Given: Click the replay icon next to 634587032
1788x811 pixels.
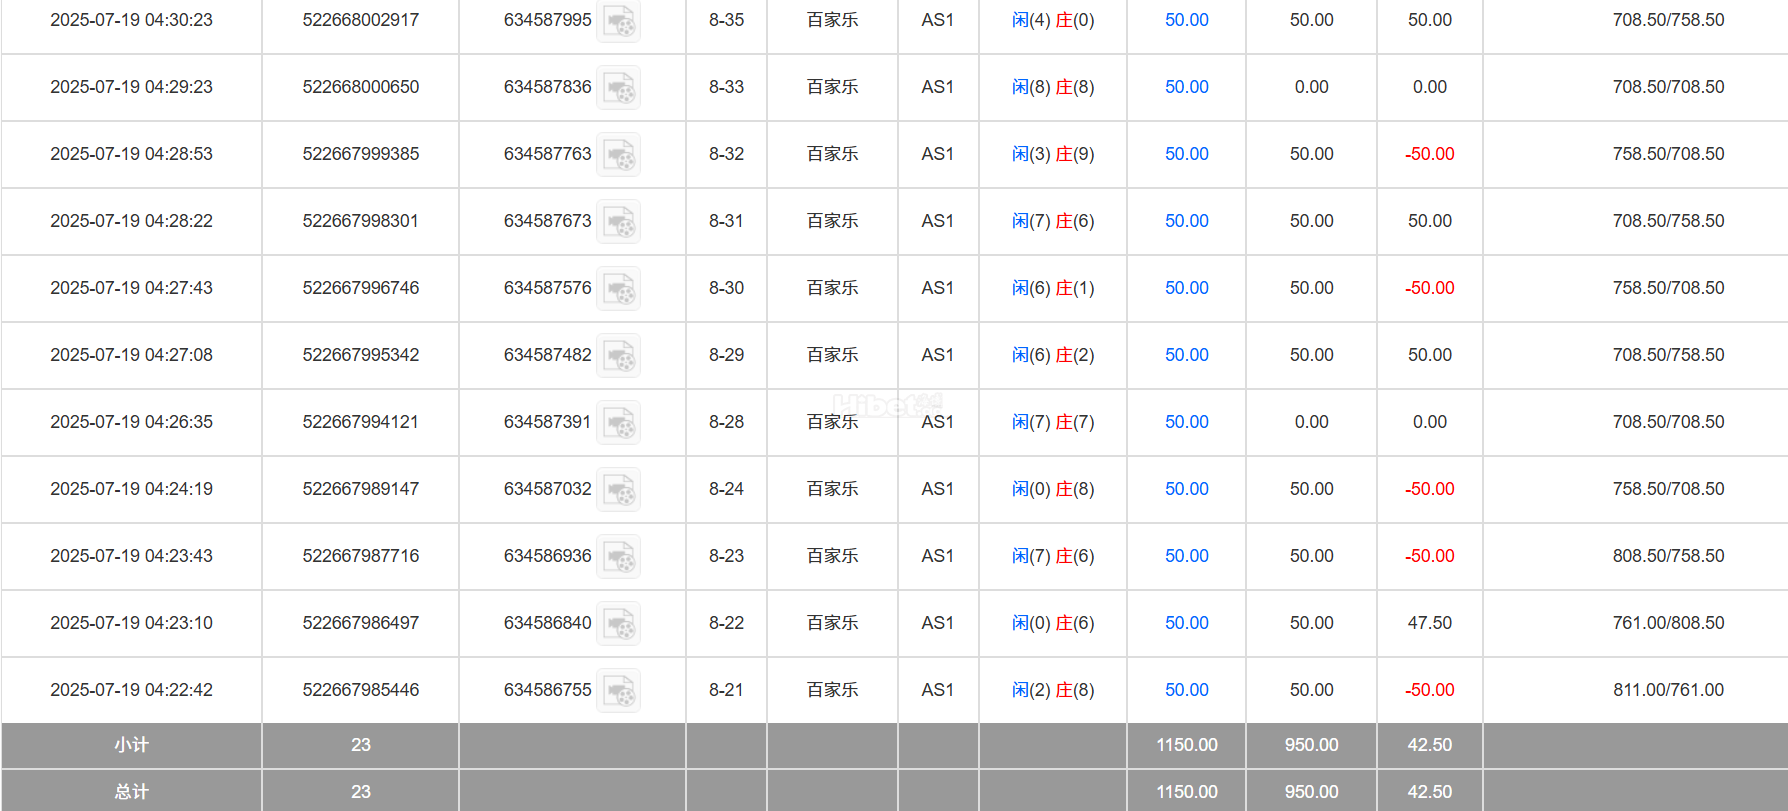Looking at the screenshot, I should [619, 490].
